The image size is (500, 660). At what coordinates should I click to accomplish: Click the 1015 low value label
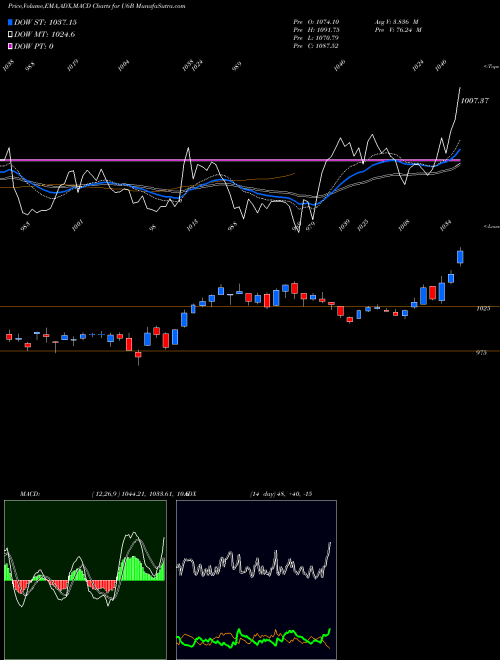(x=192, y=225)
